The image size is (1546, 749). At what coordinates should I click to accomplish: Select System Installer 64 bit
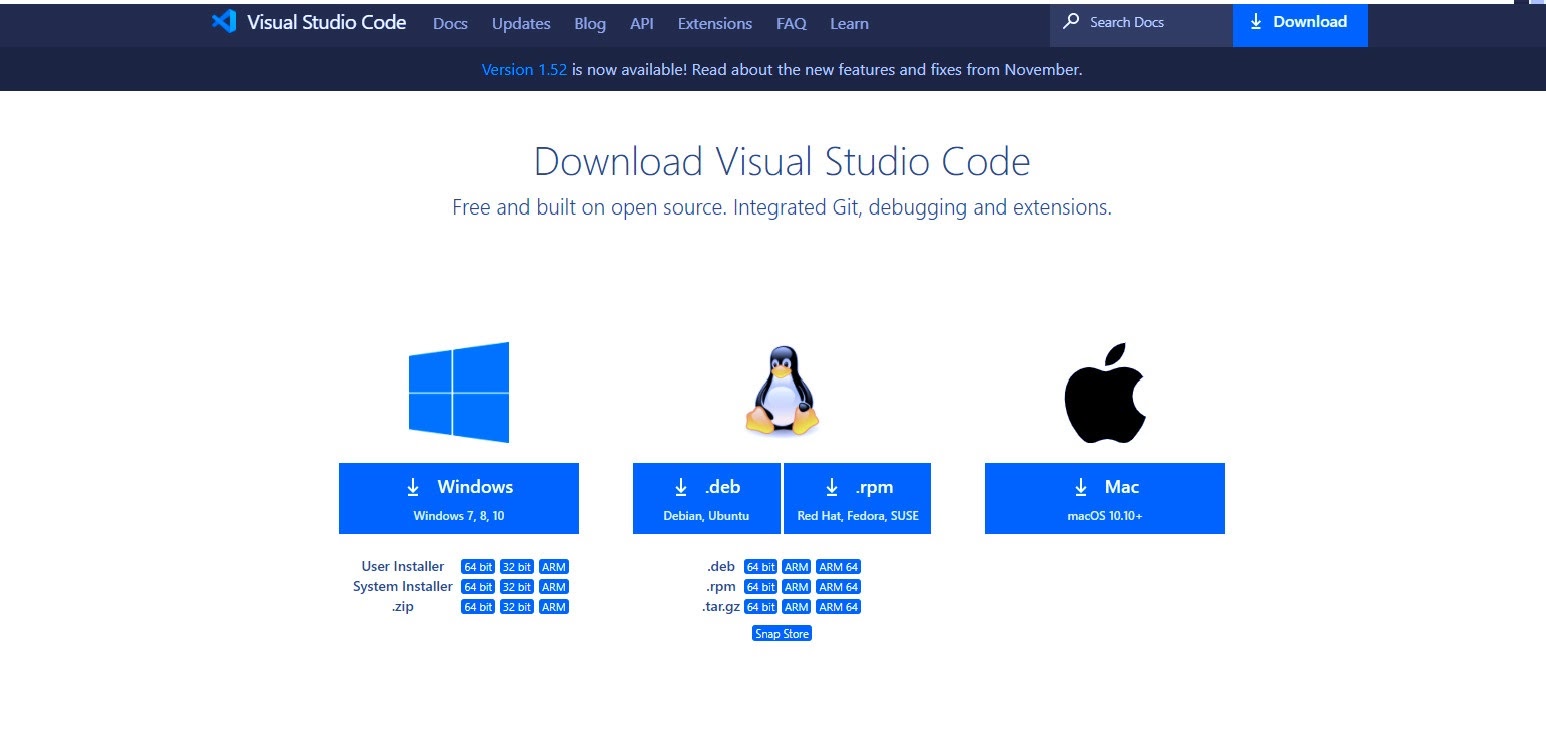point(478,587)
